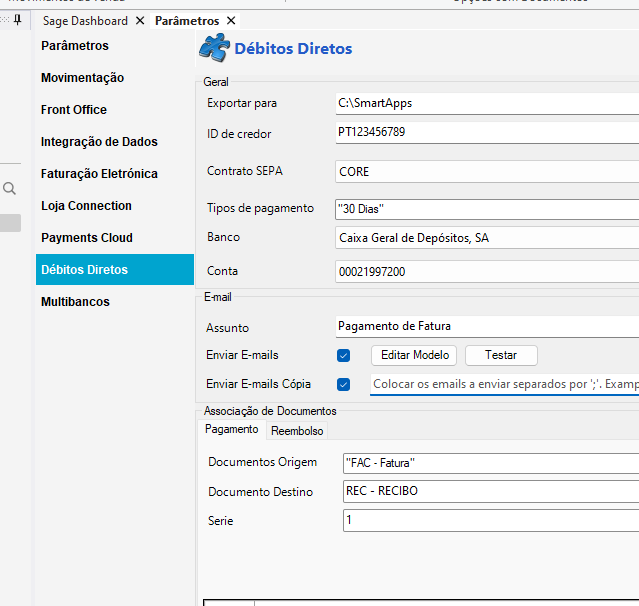
Task: Select the Parâmetros tab
Action: coord(187,21)
